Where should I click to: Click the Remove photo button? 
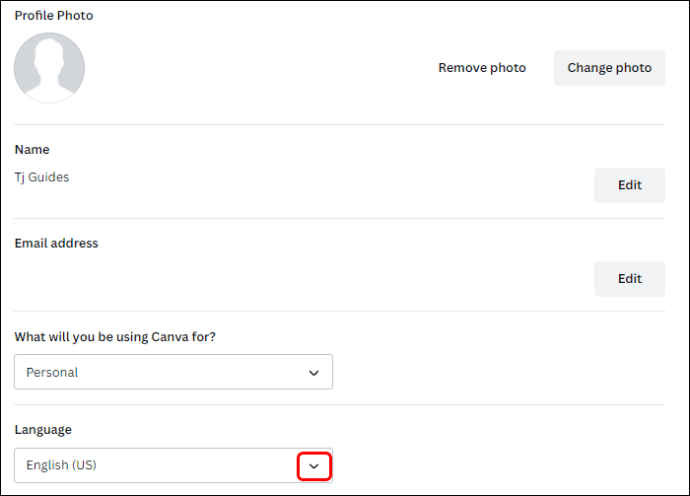(482, 68)
